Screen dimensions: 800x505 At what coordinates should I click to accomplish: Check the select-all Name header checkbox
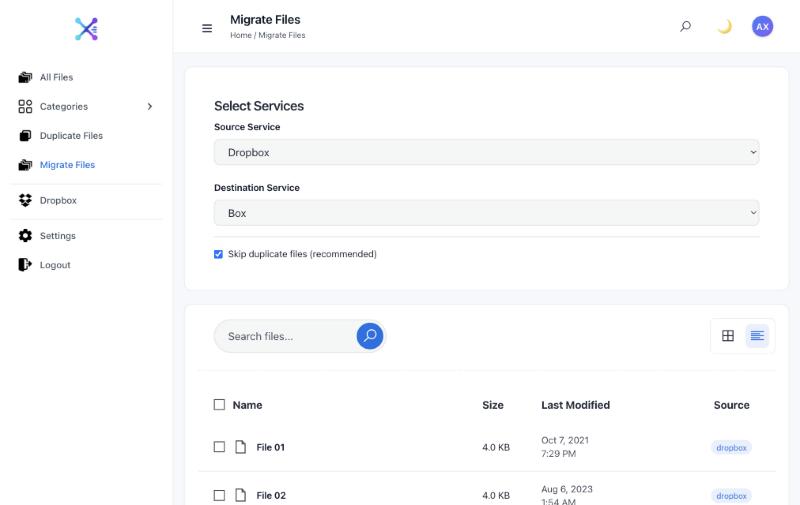(219, 405)
